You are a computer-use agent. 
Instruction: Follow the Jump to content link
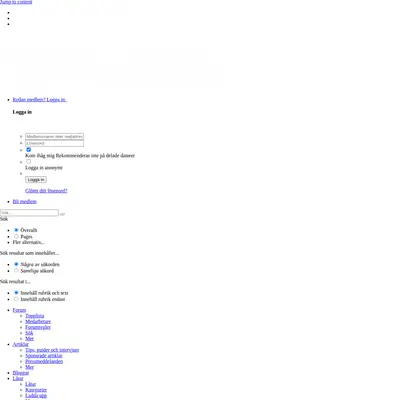(x=16, y=2)
